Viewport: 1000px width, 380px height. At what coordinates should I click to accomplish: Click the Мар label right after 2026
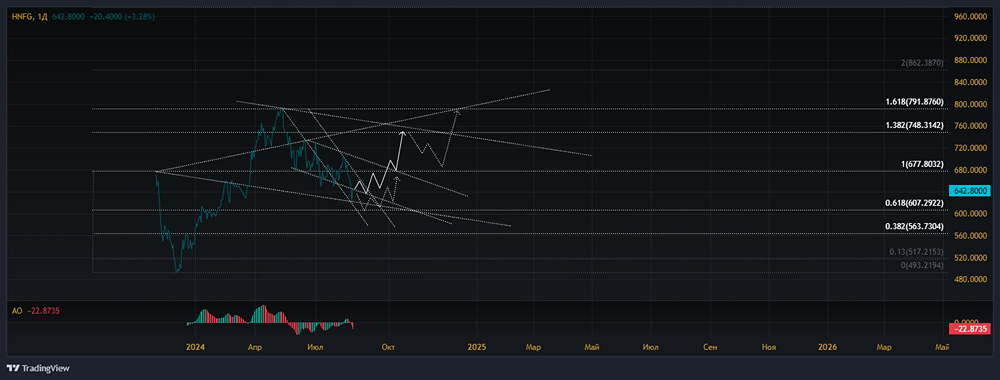pyautogui.click(x=884, y=347)
